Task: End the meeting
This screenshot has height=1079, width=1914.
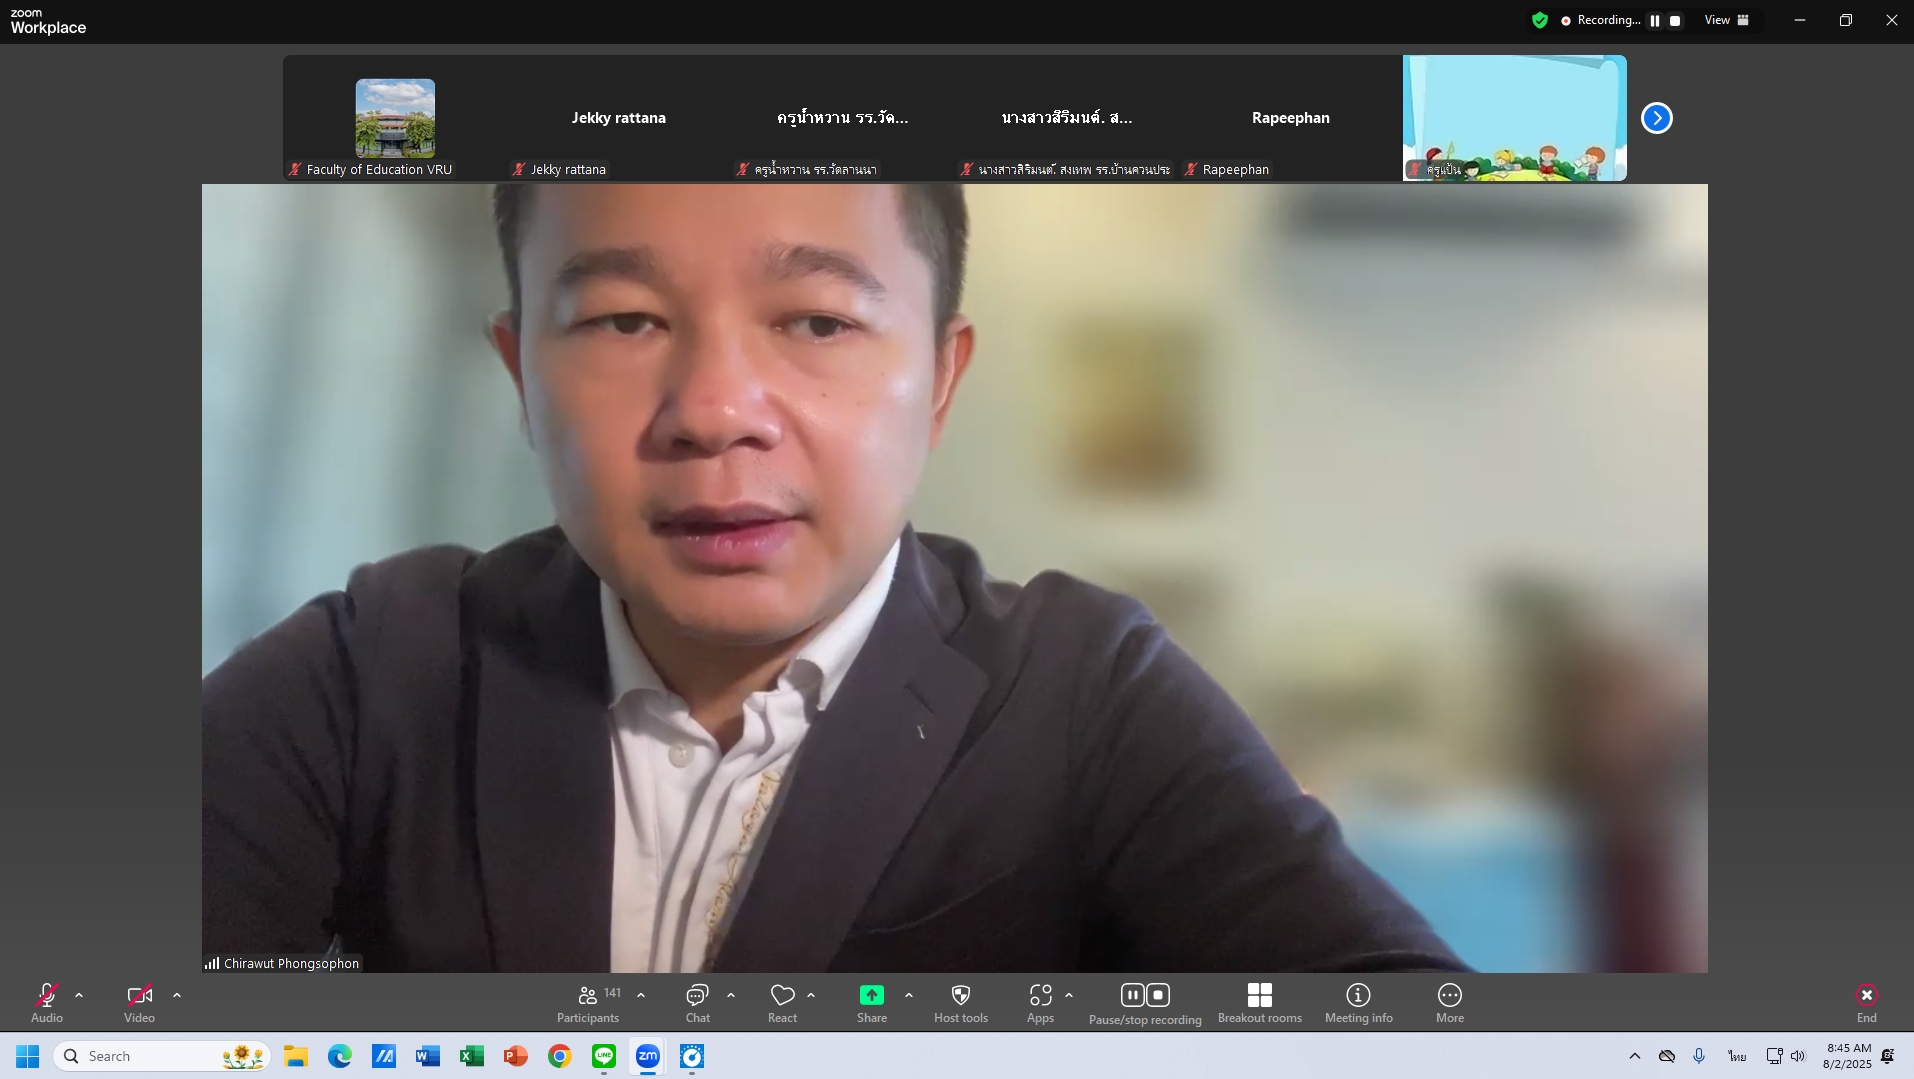Action: [1866, 1003]
